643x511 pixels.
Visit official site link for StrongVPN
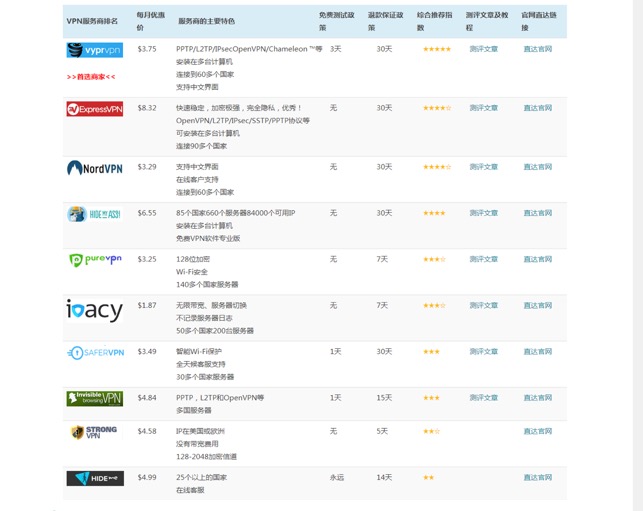click(538, 431)
